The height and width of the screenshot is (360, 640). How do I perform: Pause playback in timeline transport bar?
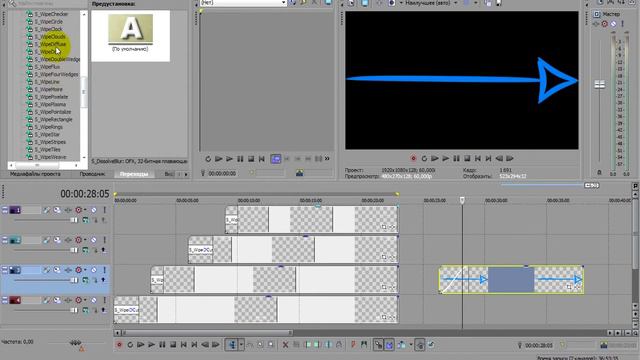click(x=162, y=345)
